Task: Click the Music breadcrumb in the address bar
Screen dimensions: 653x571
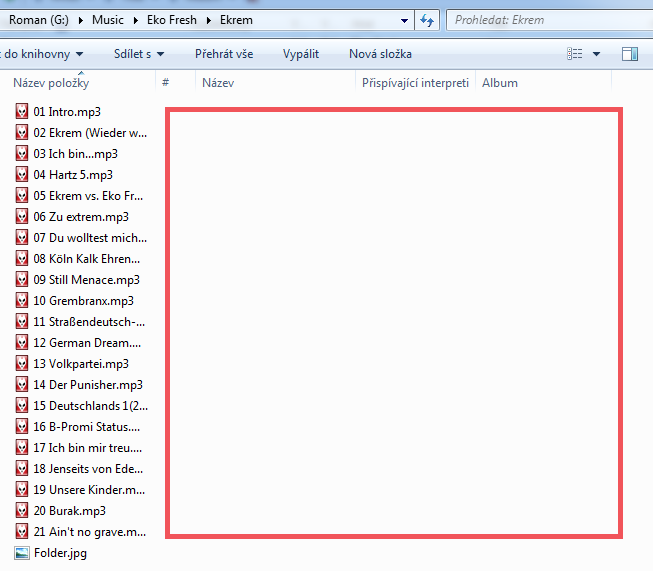Action: click(x=109, y=20)
